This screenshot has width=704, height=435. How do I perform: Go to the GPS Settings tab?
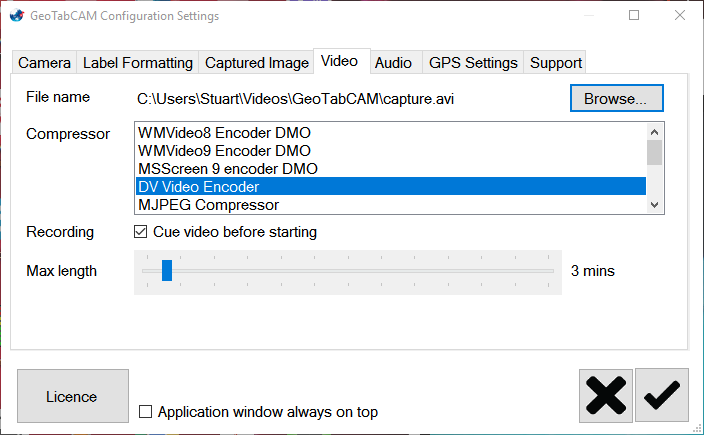473,62
